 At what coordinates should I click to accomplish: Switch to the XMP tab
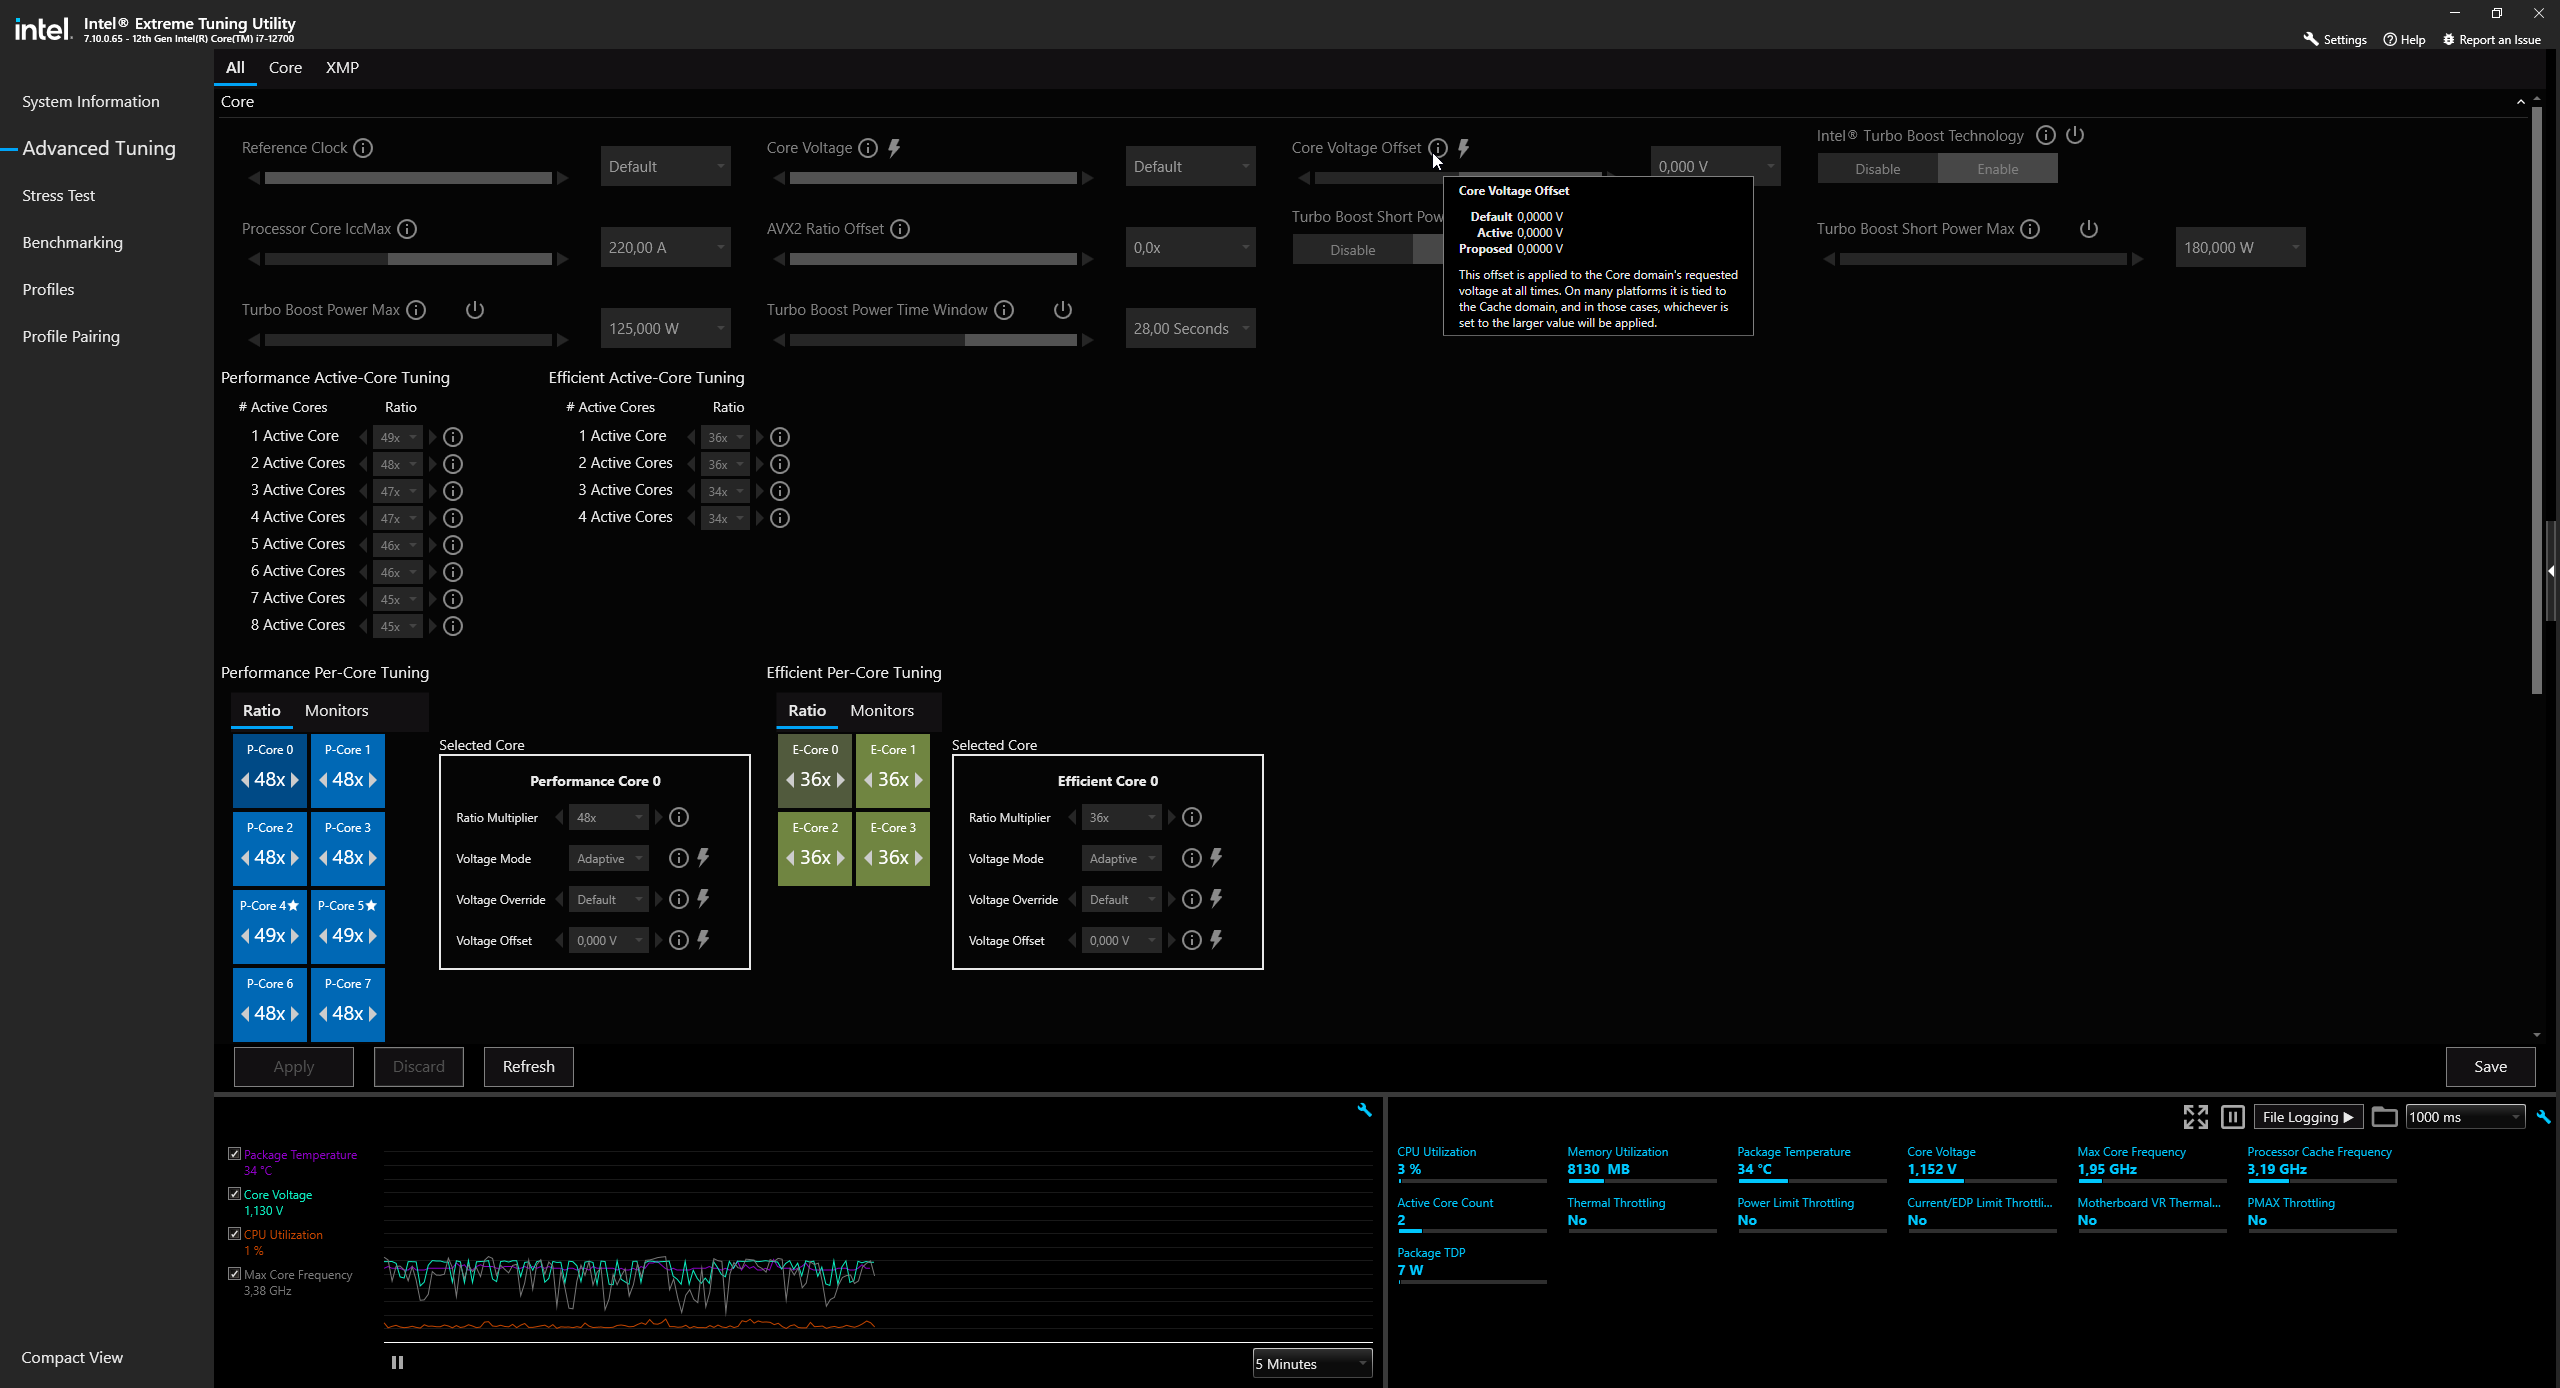(342, 68)
